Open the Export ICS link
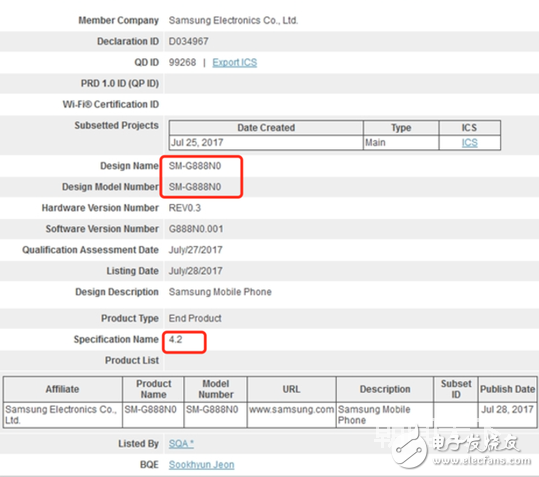The width and height of the screenshot is (539, 477). point(234,63)
